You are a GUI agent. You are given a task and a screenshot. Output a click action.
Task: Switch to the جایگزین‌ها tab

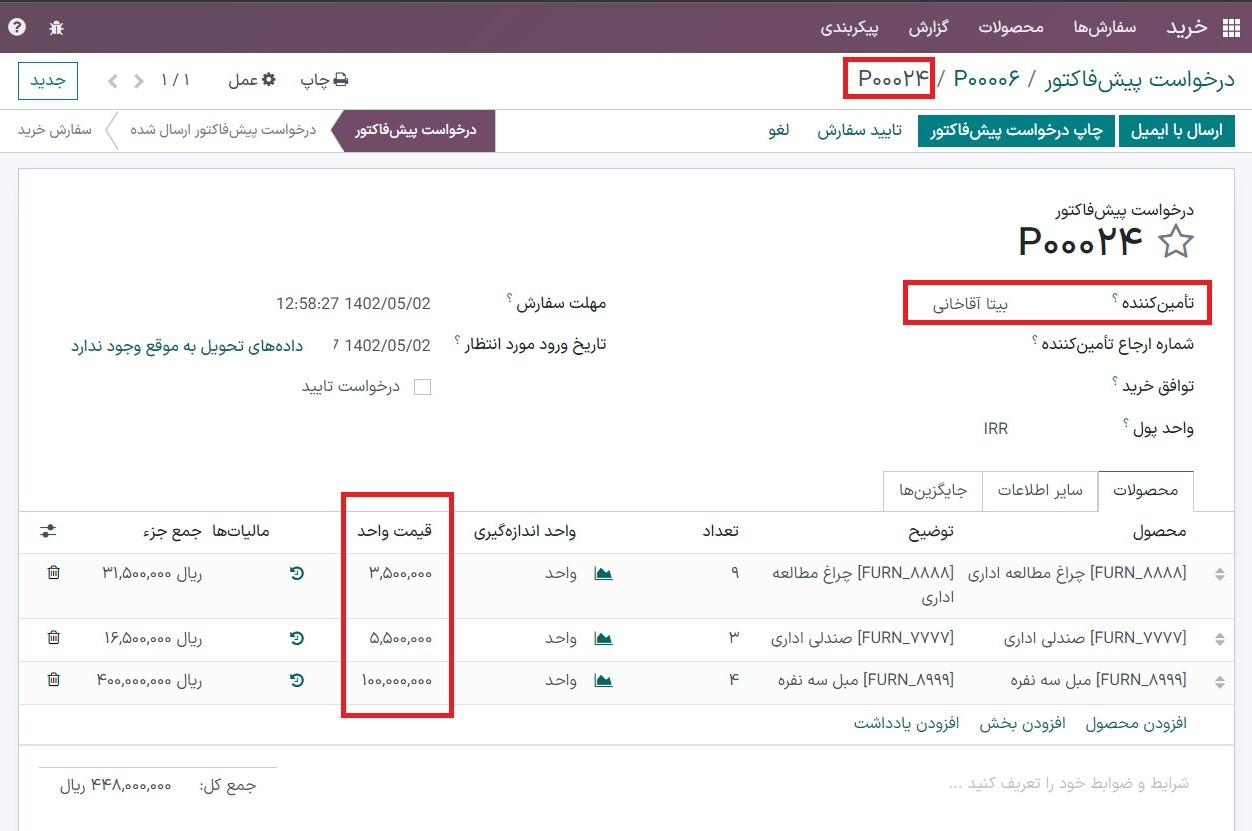coord(933,491)
